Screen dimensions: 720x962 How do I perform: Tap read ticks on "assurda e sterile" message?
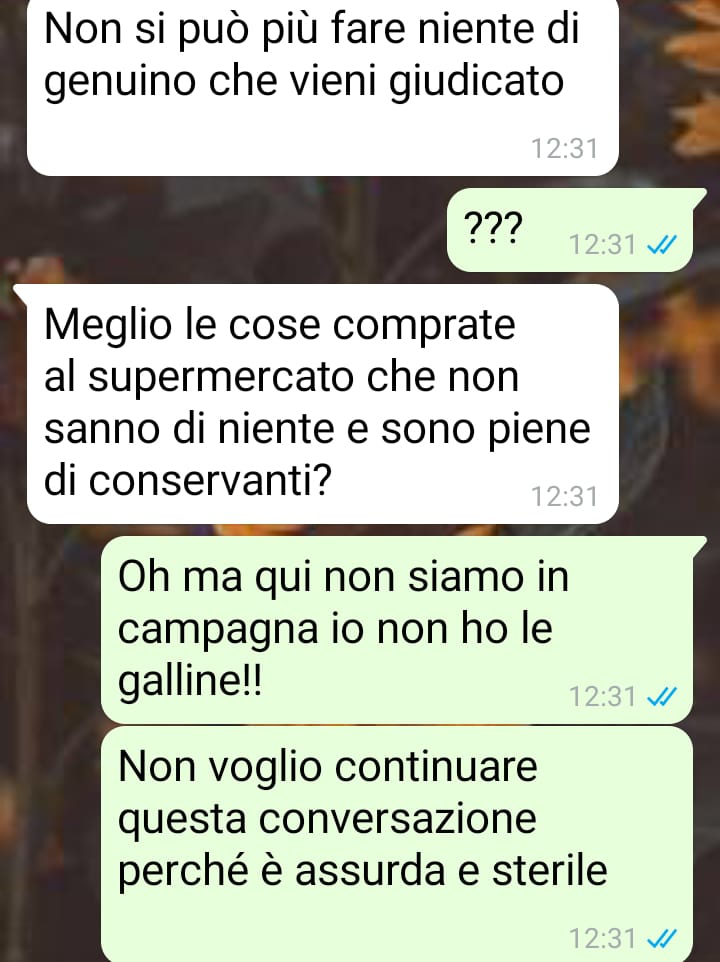[662, 938]
